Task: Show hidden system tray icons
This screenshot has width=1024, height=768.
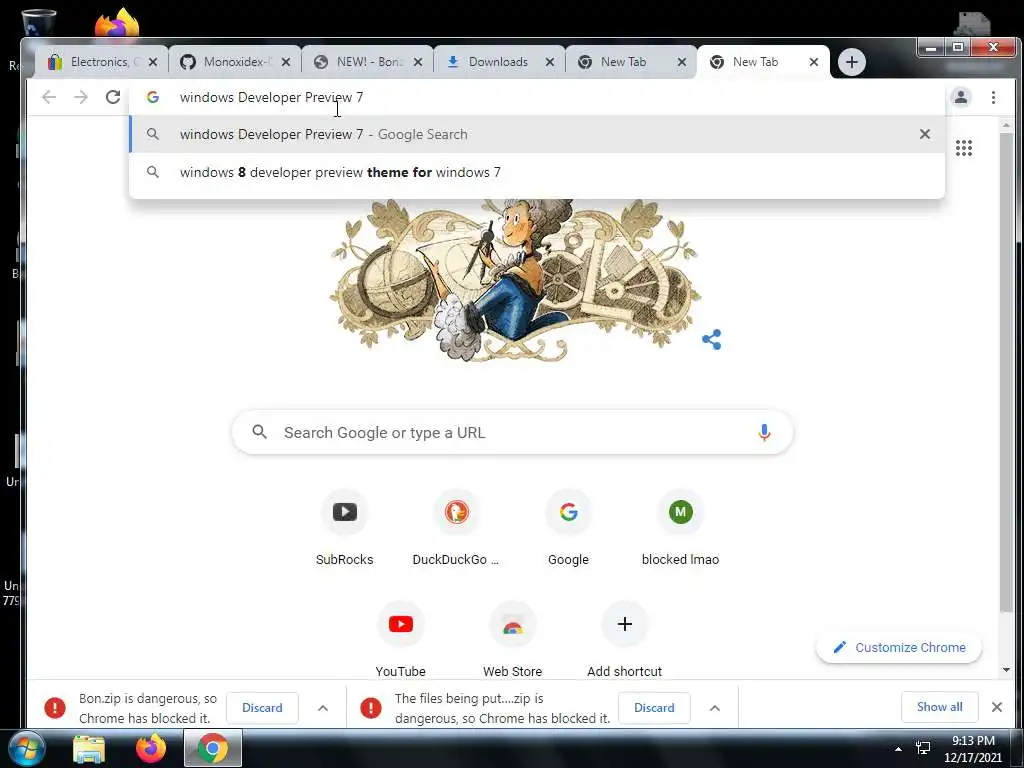Action: click(x=899, y=748)
